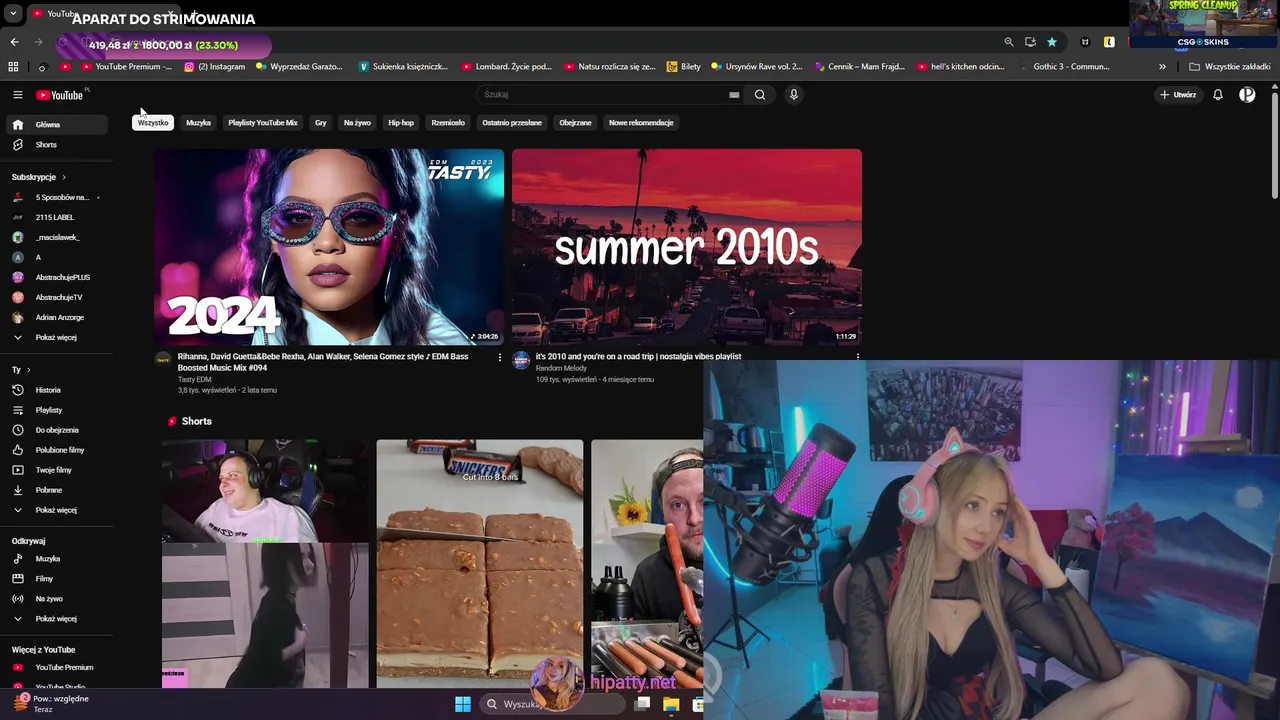Open the on-screen keyboard icon in search box

tap(734, 95)
